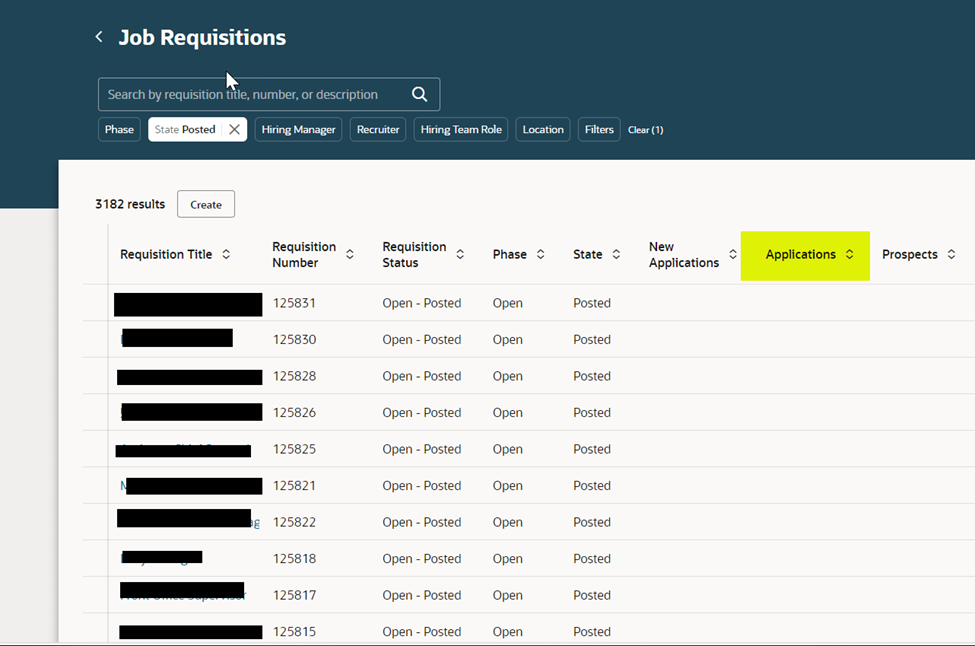
Task: Sort by Applications column arrows
Action: (x=849, y=254)
